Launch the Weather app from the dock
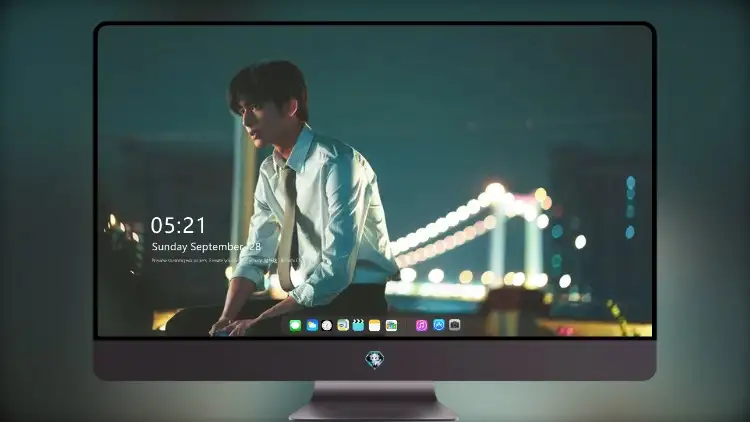This screenshot has width=750, height=422. point(312,326)
